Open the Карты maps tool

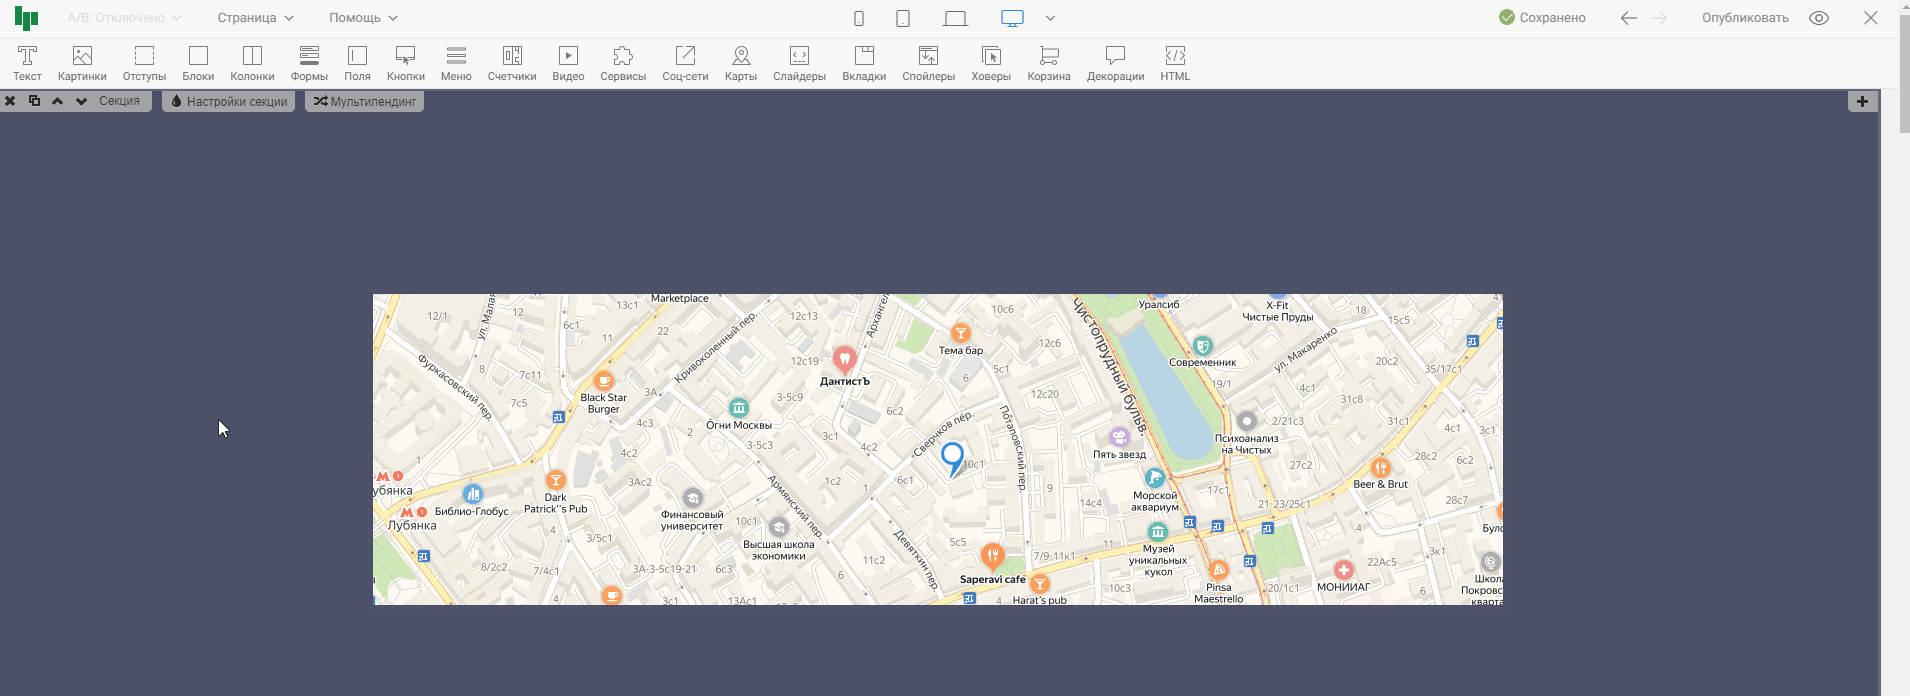tap(740, 63)
